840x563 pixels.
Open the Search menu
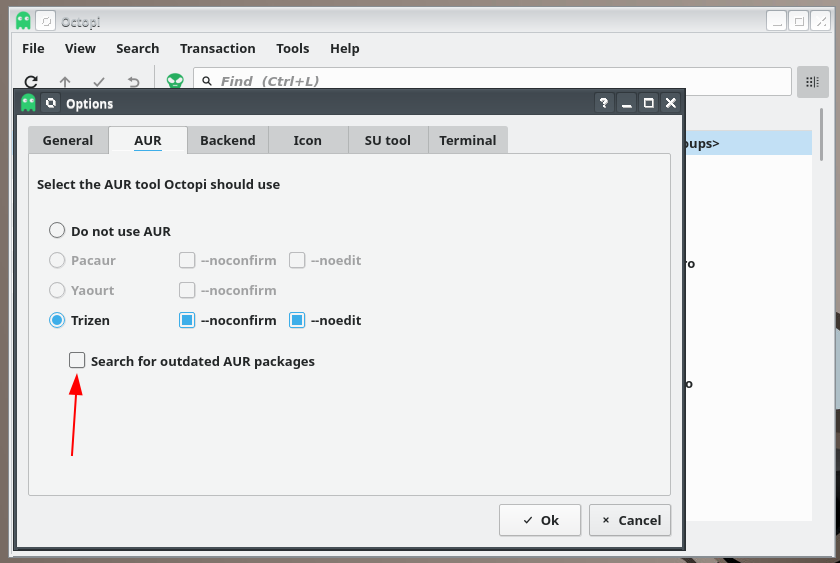(x=138, y=48)
